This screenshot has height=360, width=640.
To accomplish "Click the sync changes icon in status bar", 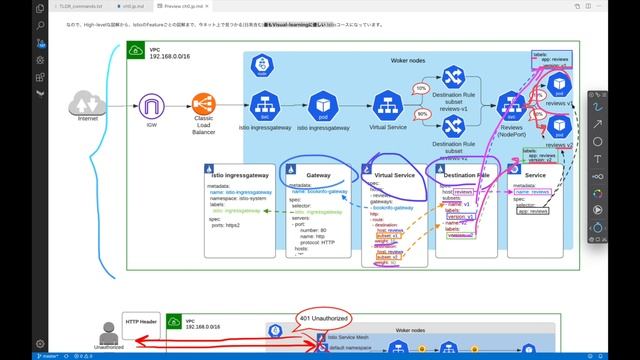I will click(x=66, y=356).
